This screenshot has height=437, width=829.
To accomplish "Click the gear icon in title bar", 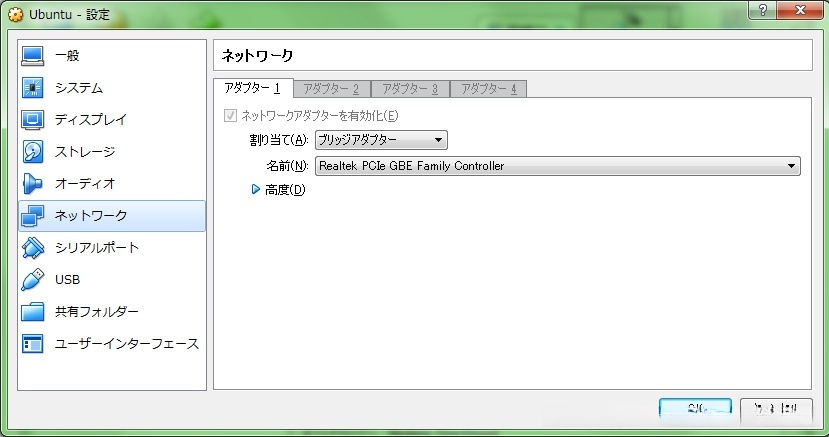I will click(16, 14).
